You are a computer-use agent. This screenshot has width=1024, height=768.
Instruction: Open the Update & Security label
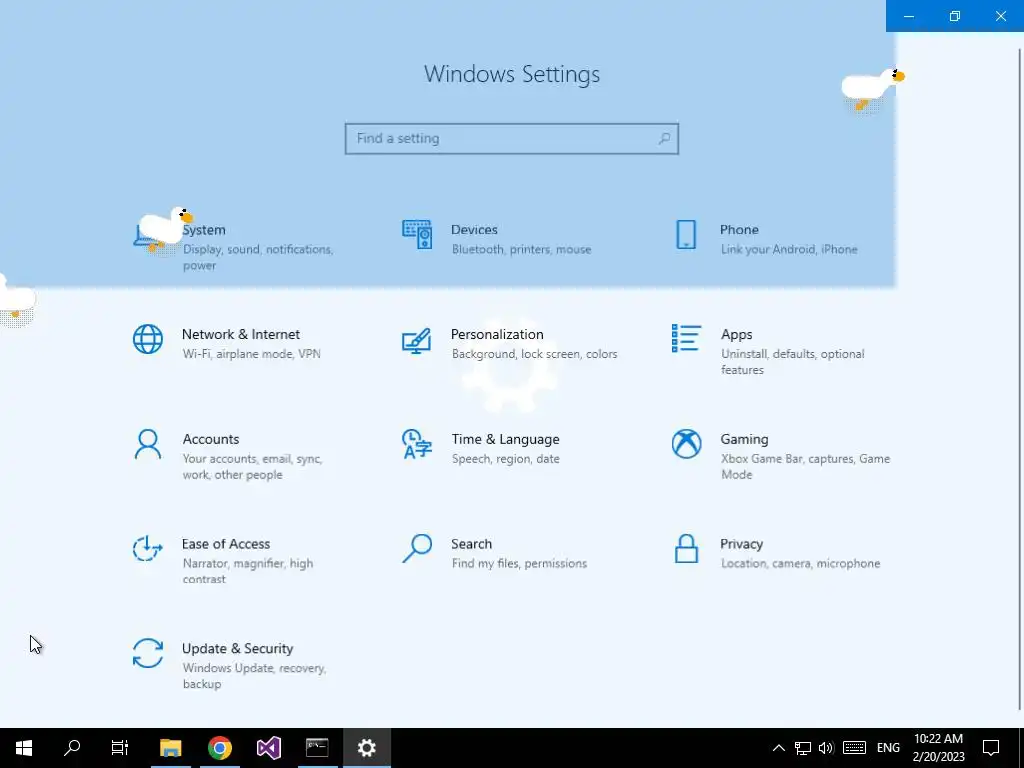(238, 648)
